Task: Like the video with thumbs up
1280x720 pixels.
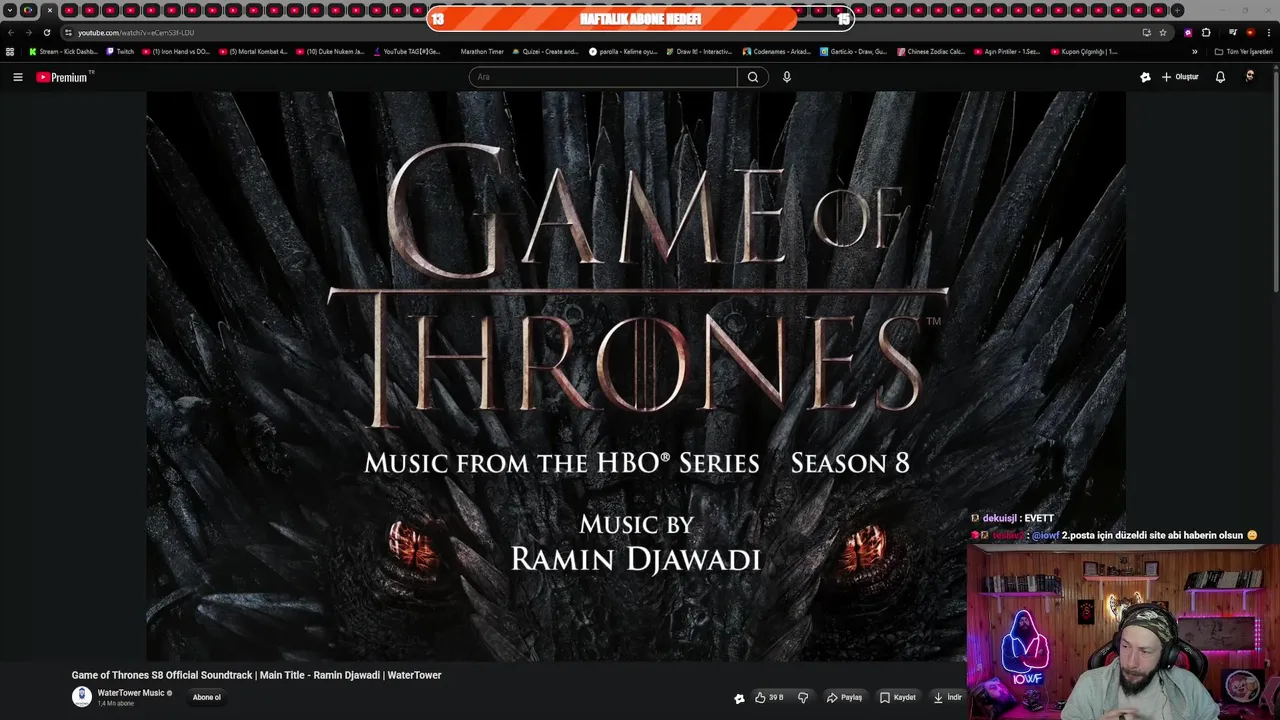Action: (x=769, y=698)
